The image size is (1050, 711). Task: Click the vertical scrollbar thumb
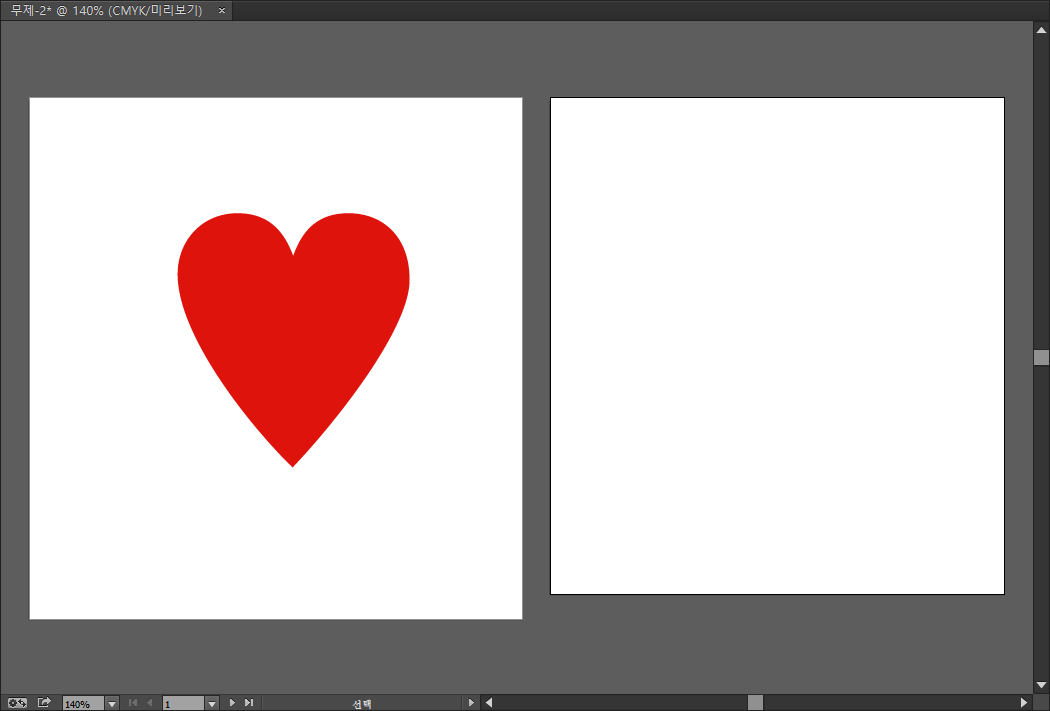pos(1041,357)
